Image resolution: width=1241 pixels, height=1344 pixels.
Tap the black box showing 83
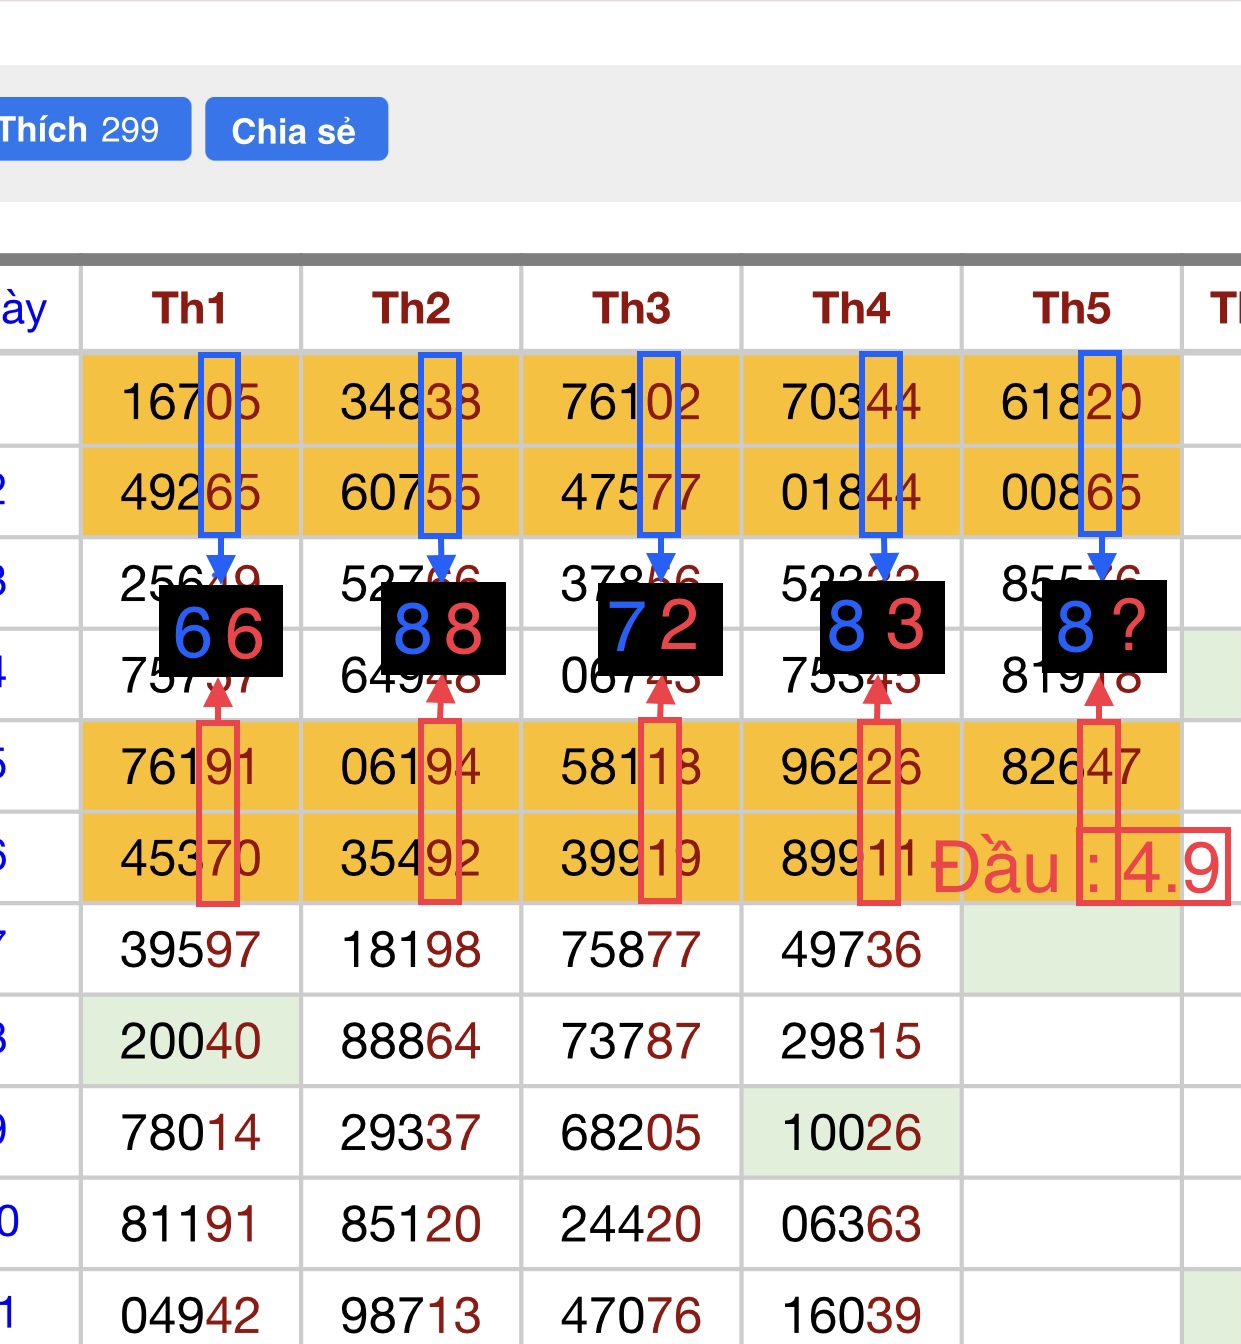coord(880,626)
